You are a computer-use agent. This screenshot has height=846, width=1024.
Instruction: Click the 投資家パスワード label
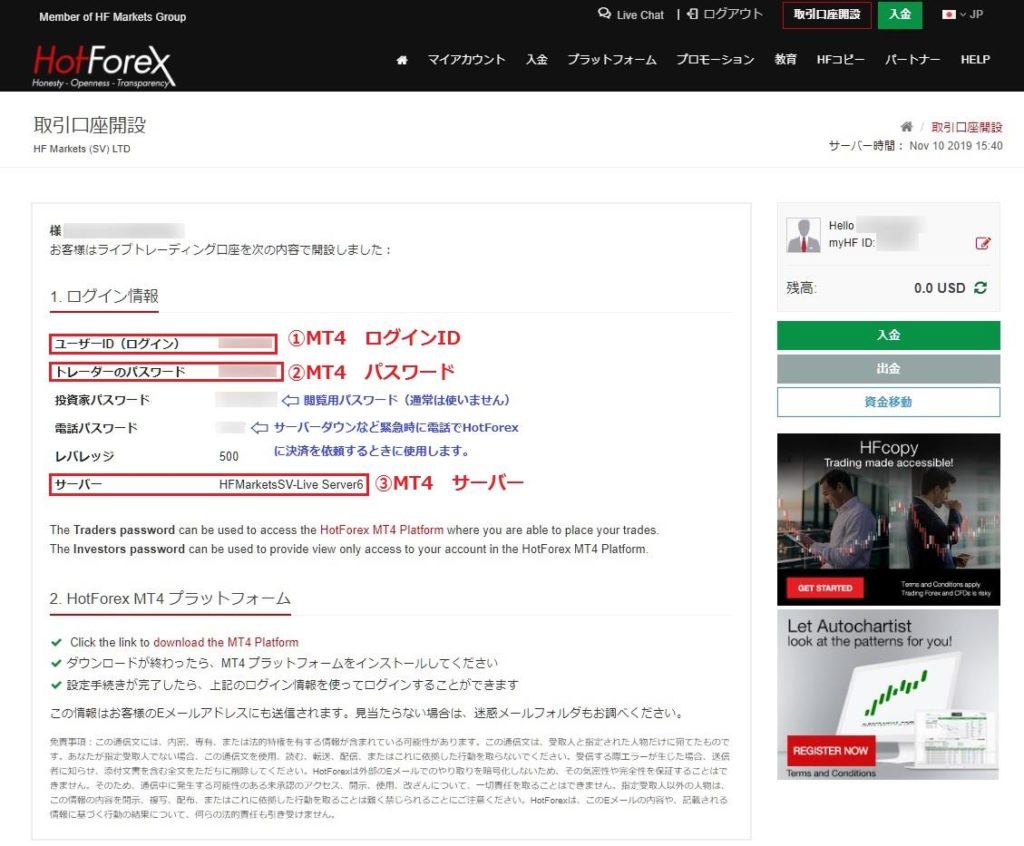coord(102,400)
